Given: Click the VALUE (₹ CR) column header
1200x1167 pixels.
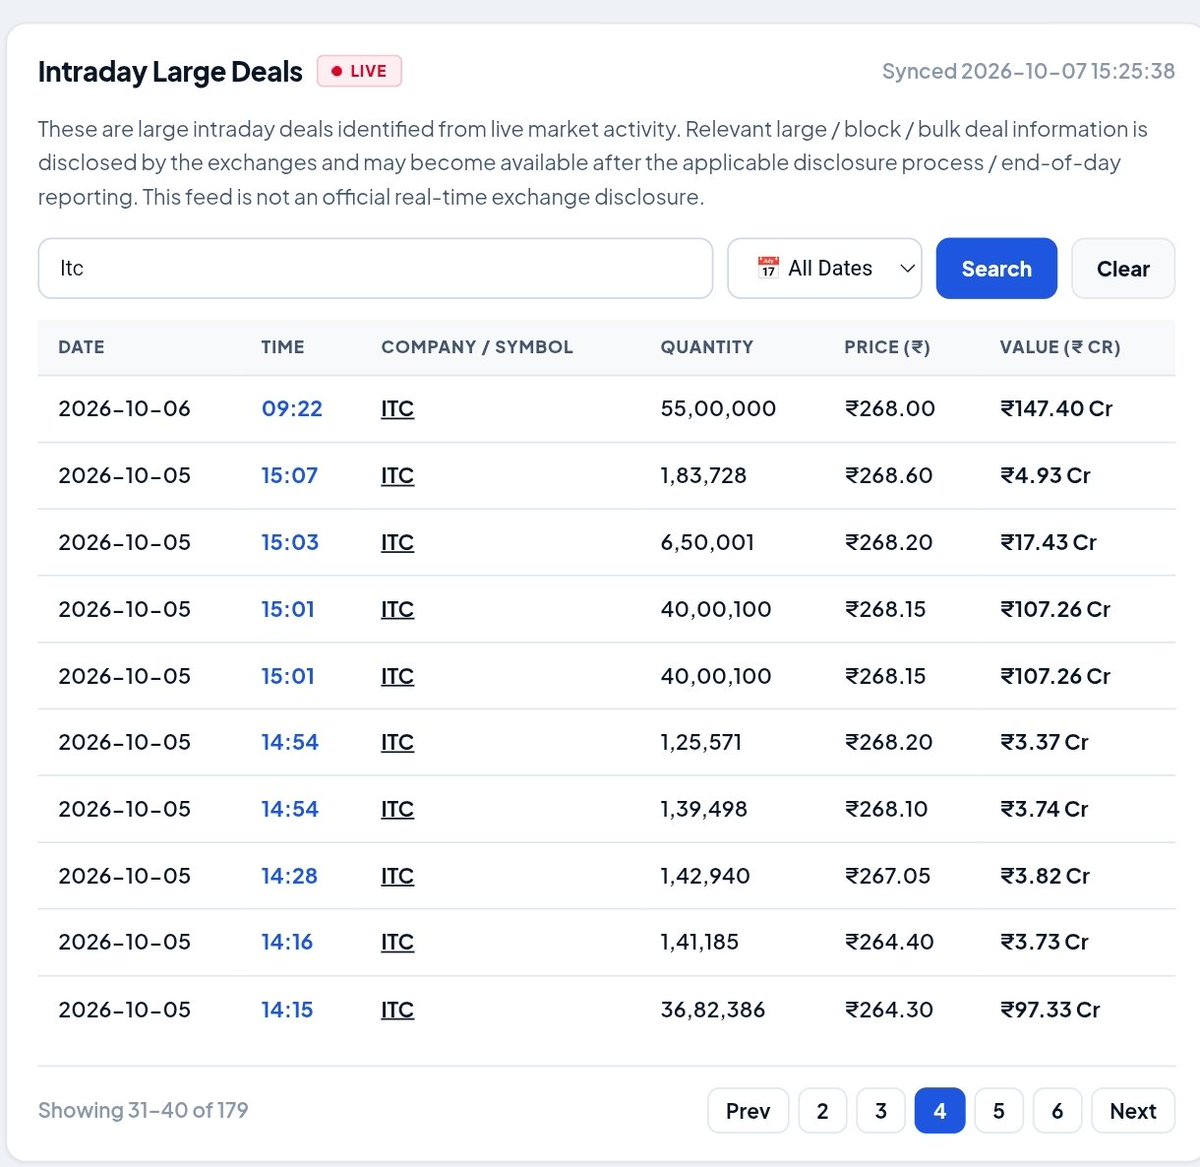Looking at the screenshot, I should 1060,347.
